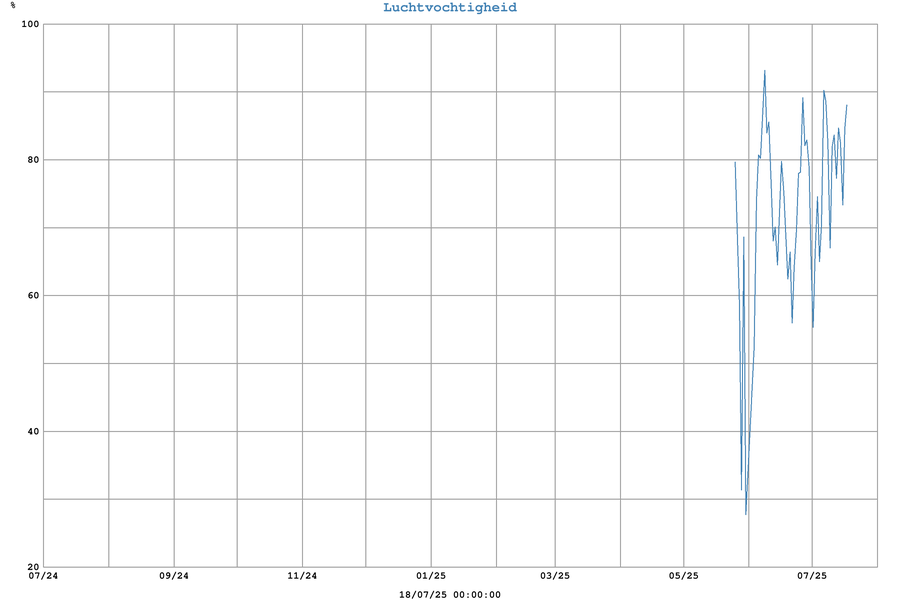Click the 03/25 x-axis label
This screenshot has width=900, height=600.
click(x=555, y=576)
